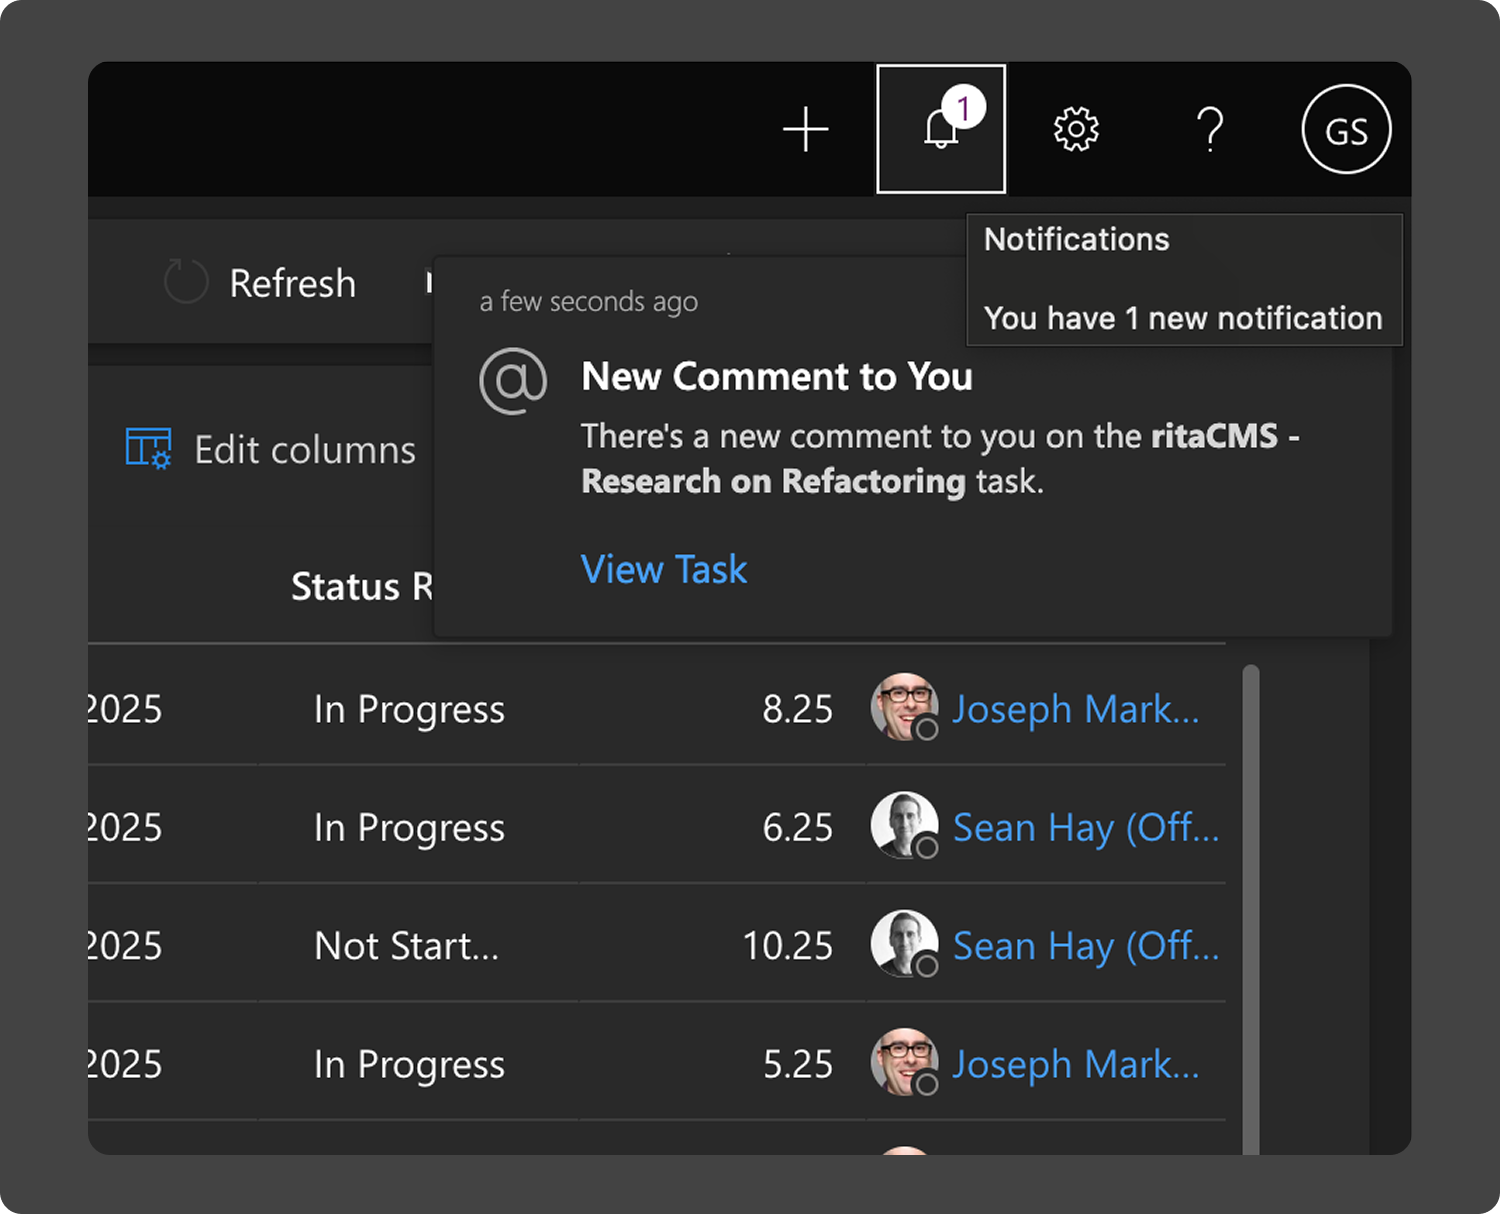Select the 10.25 value cell
The height and width of the screenshot is (1214, 1500).
(x=787, y=946)
